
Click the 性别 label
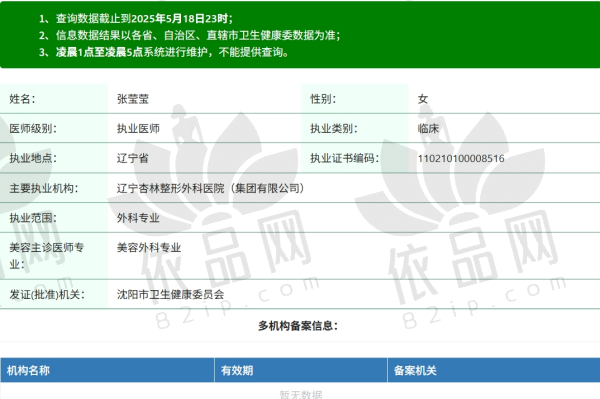(323, 99)
